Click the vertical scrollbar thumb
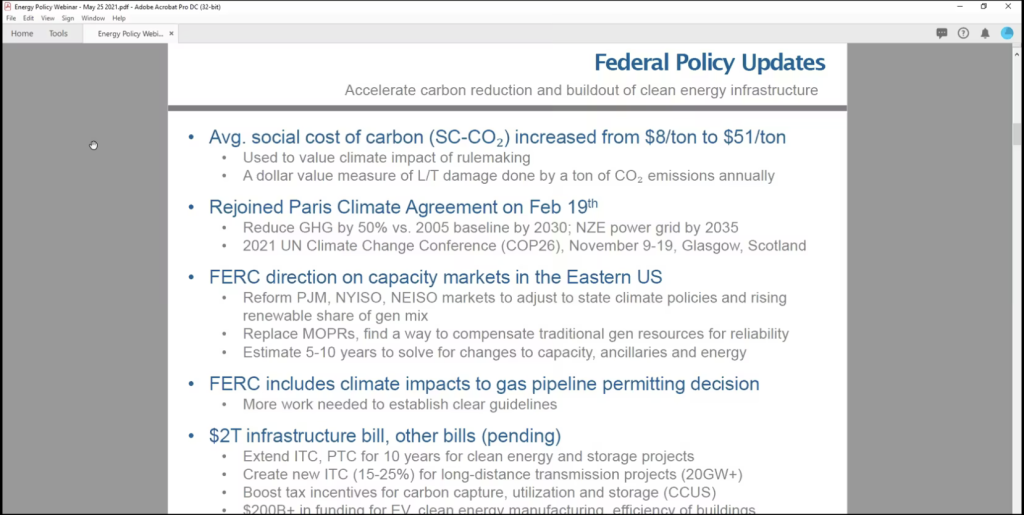This screenshot has height=515, width=1024. point(1017,135)
